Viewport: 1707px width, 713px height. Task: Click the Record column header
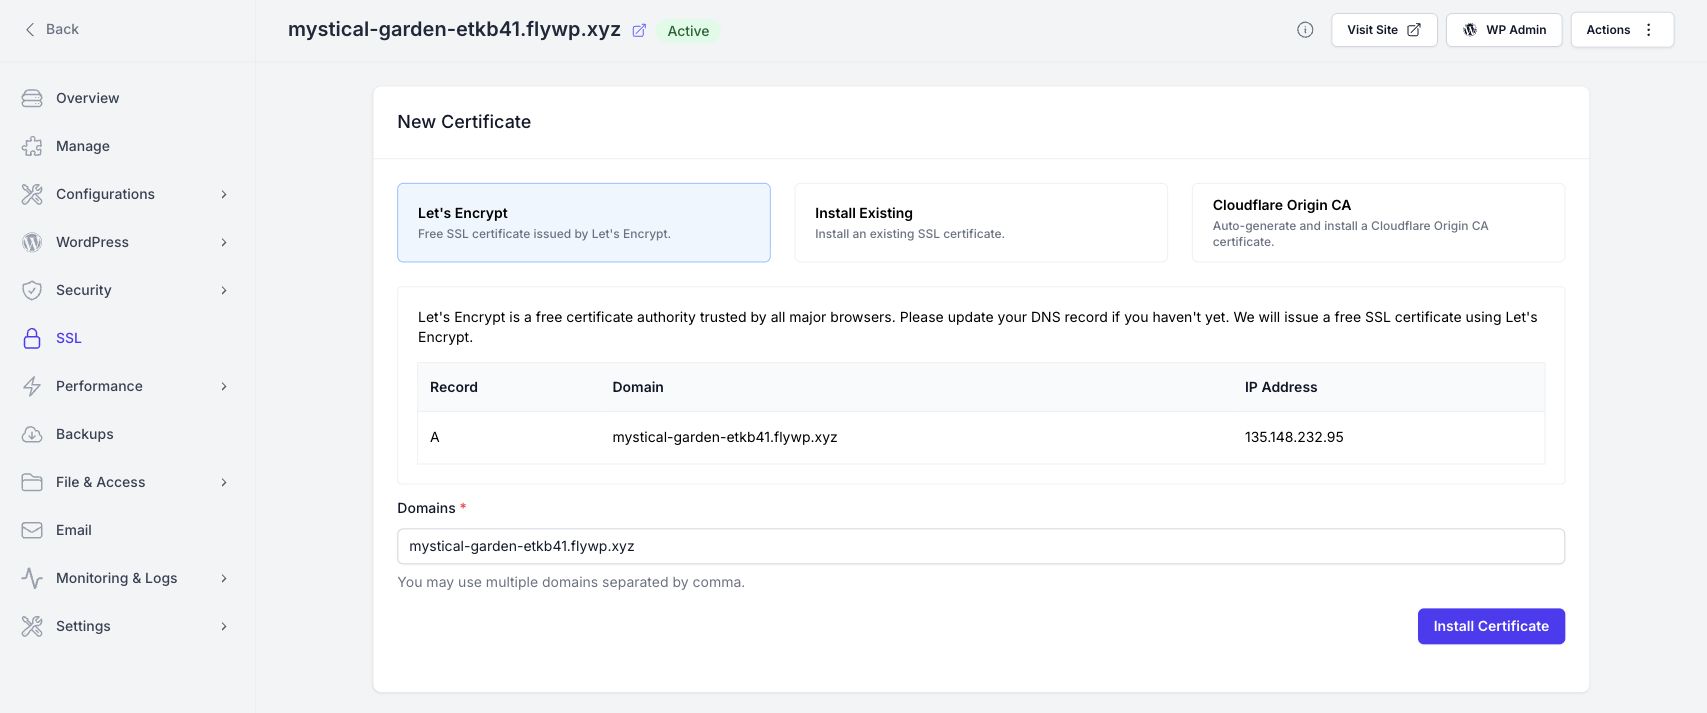coord(454,387)
